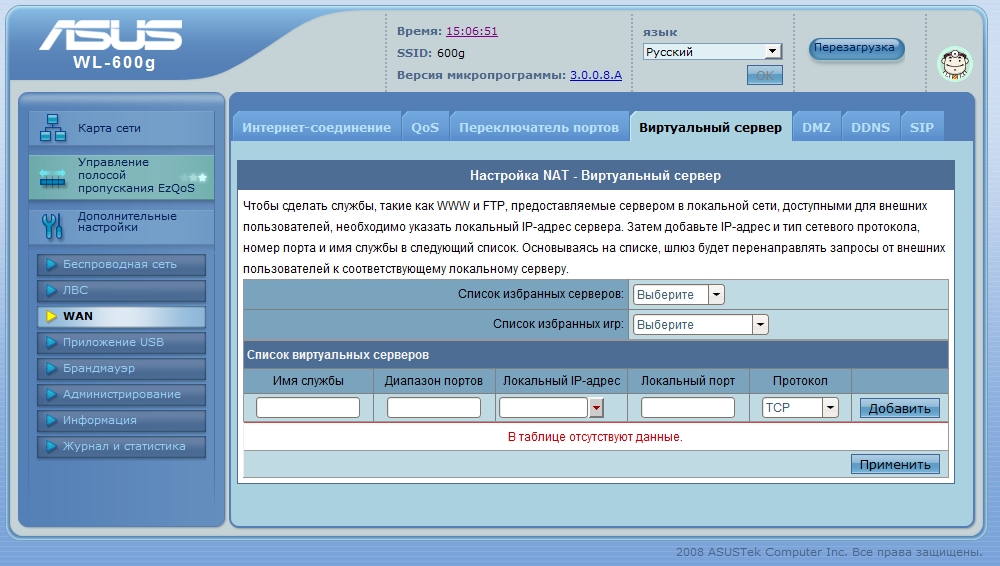Click the local port input field

[688, 408]
